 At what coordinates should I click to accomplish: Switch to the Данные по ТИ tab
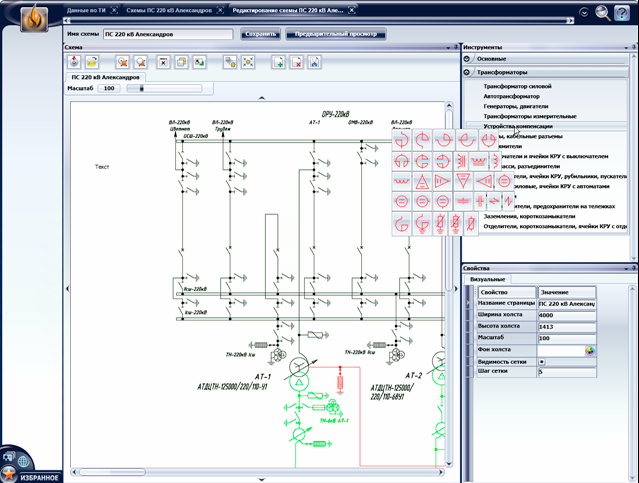click(x=84, y=8)
